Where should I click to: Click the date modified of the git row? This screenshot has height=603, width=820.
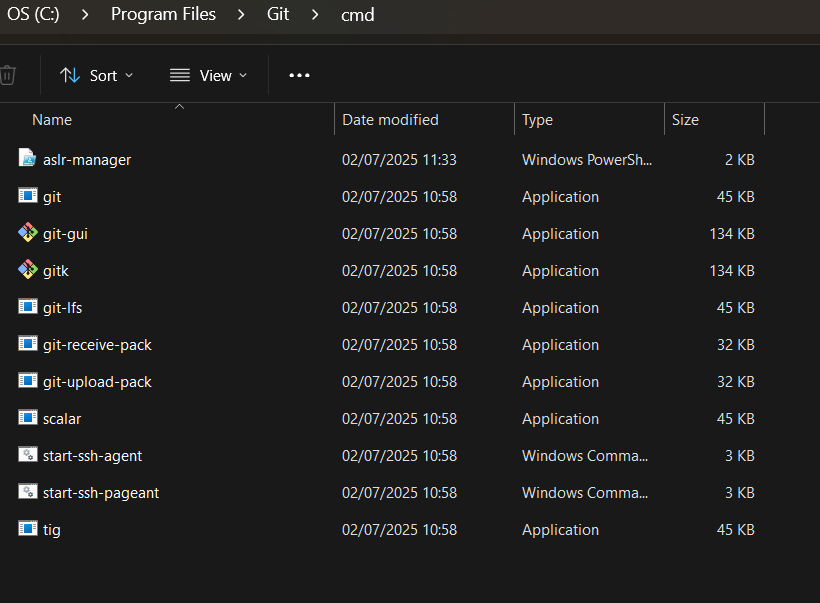point(399,197)
